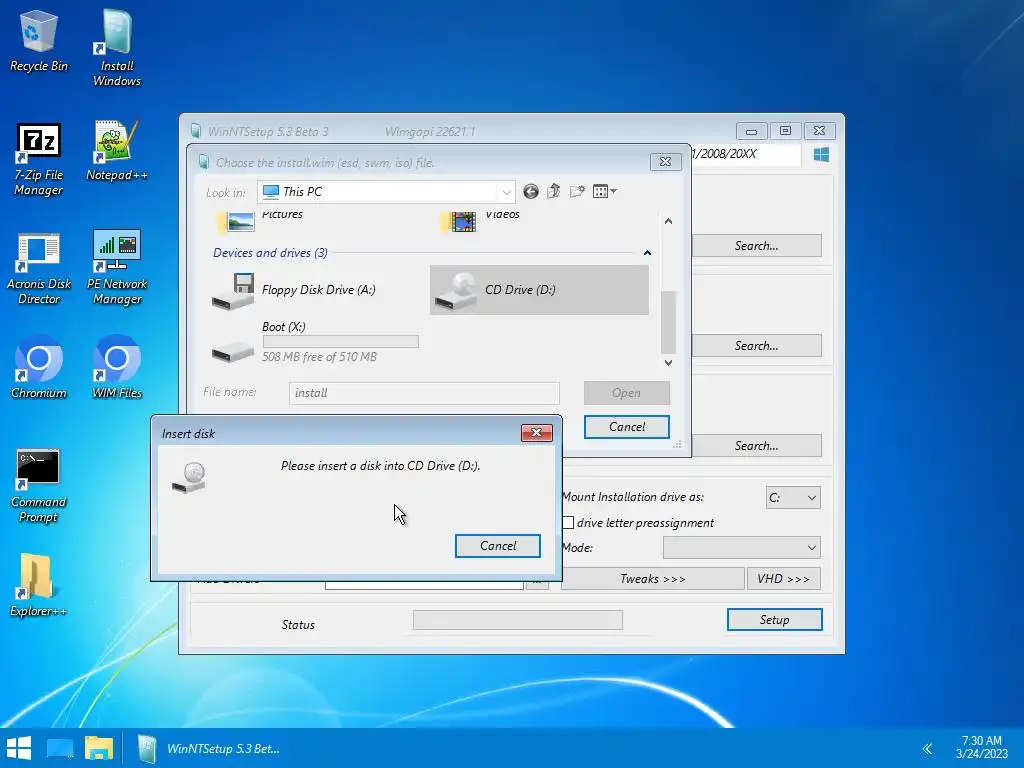Click the Windows logo icon in WinNTSetup
The width and height of the screenshot is (1024, 768).
(822, 155)
